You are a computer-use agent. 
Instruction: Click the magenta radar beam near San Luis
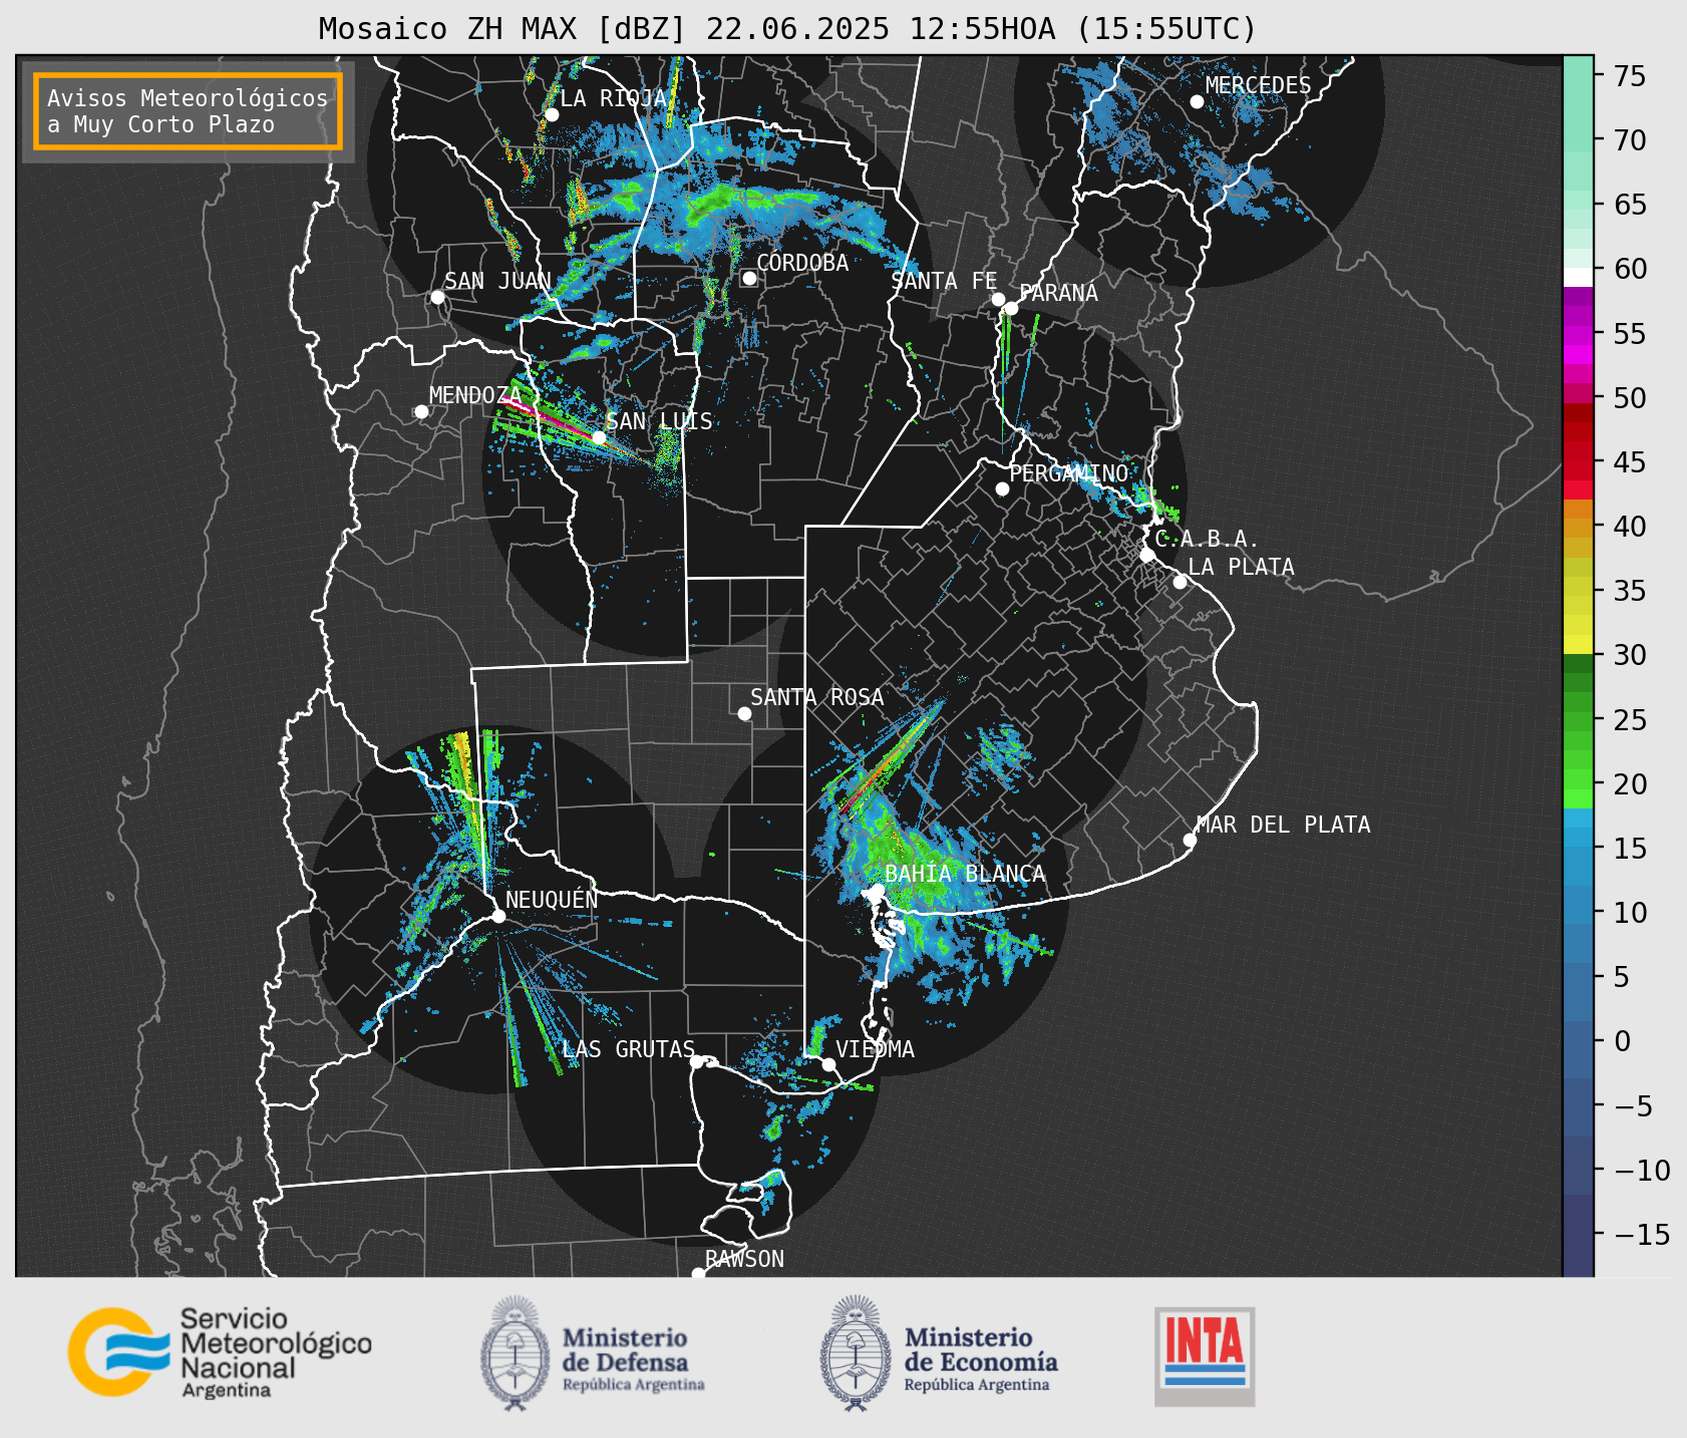[x=548, y=420]
